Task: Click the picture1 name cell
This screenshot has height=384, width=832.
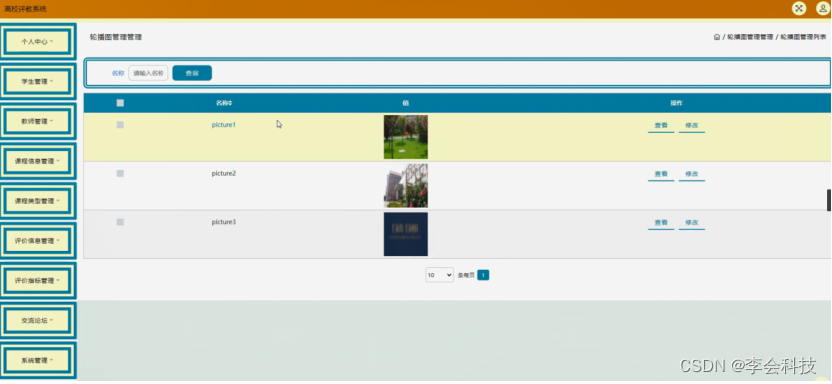Action: (x=223, y=125)
